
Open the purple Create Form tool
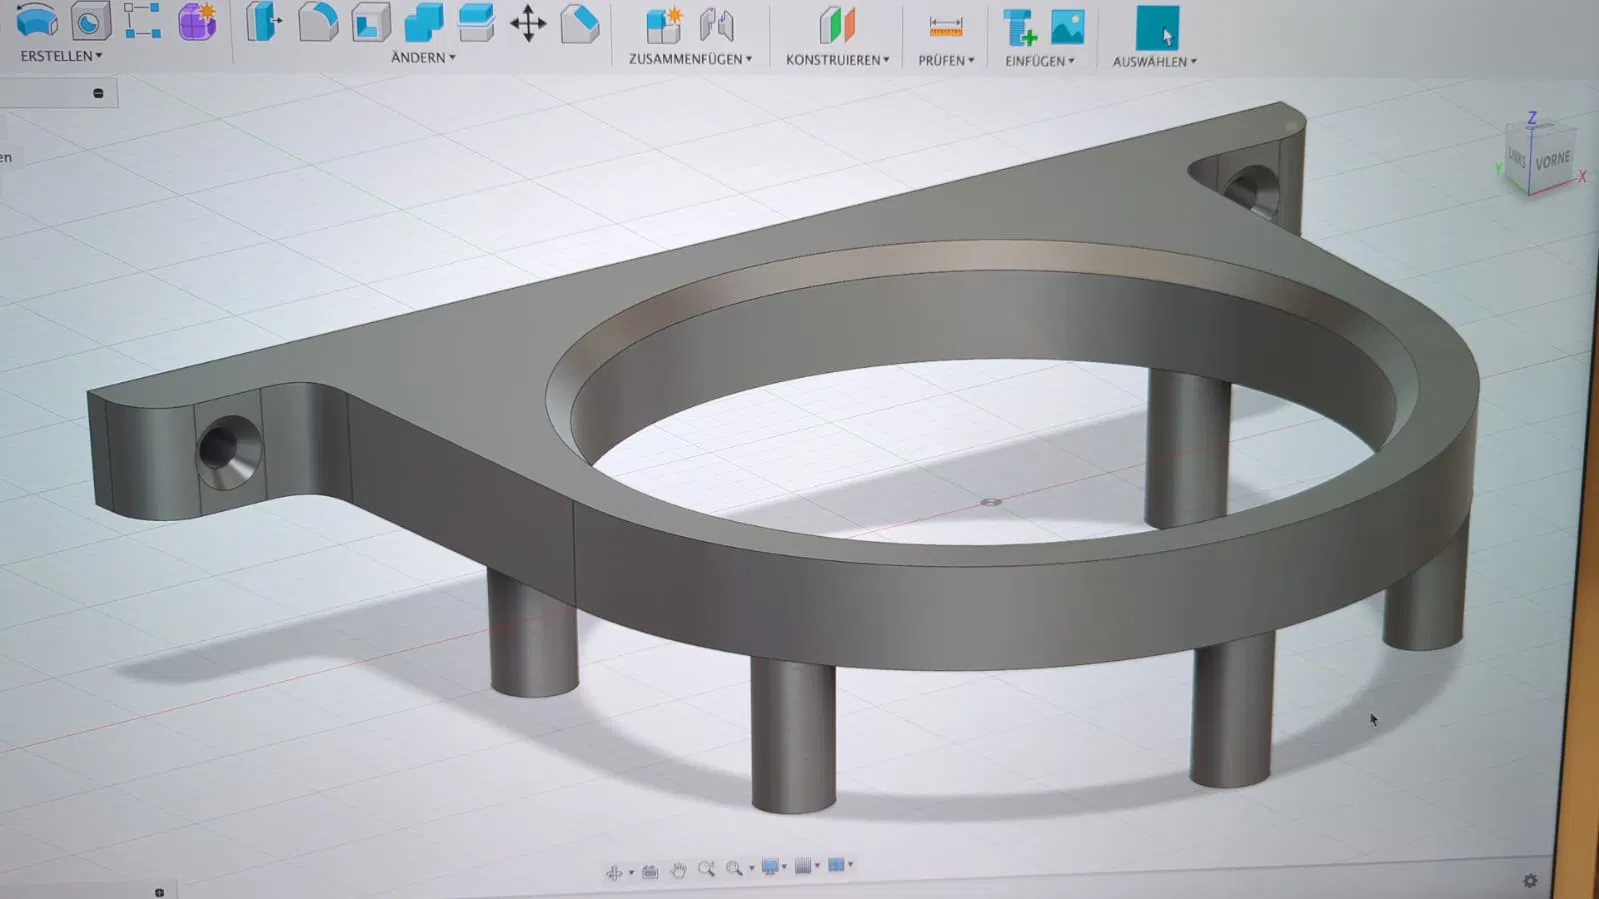pos(197,21)
